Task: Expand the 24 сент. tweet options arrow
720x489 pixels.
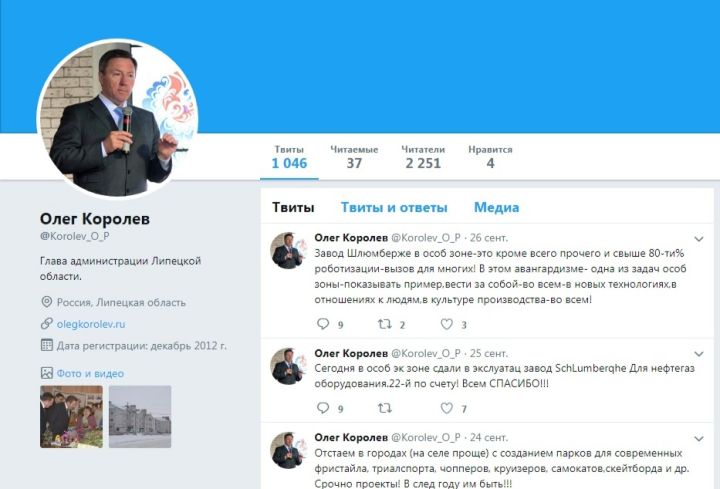Action: coord(699,438)
